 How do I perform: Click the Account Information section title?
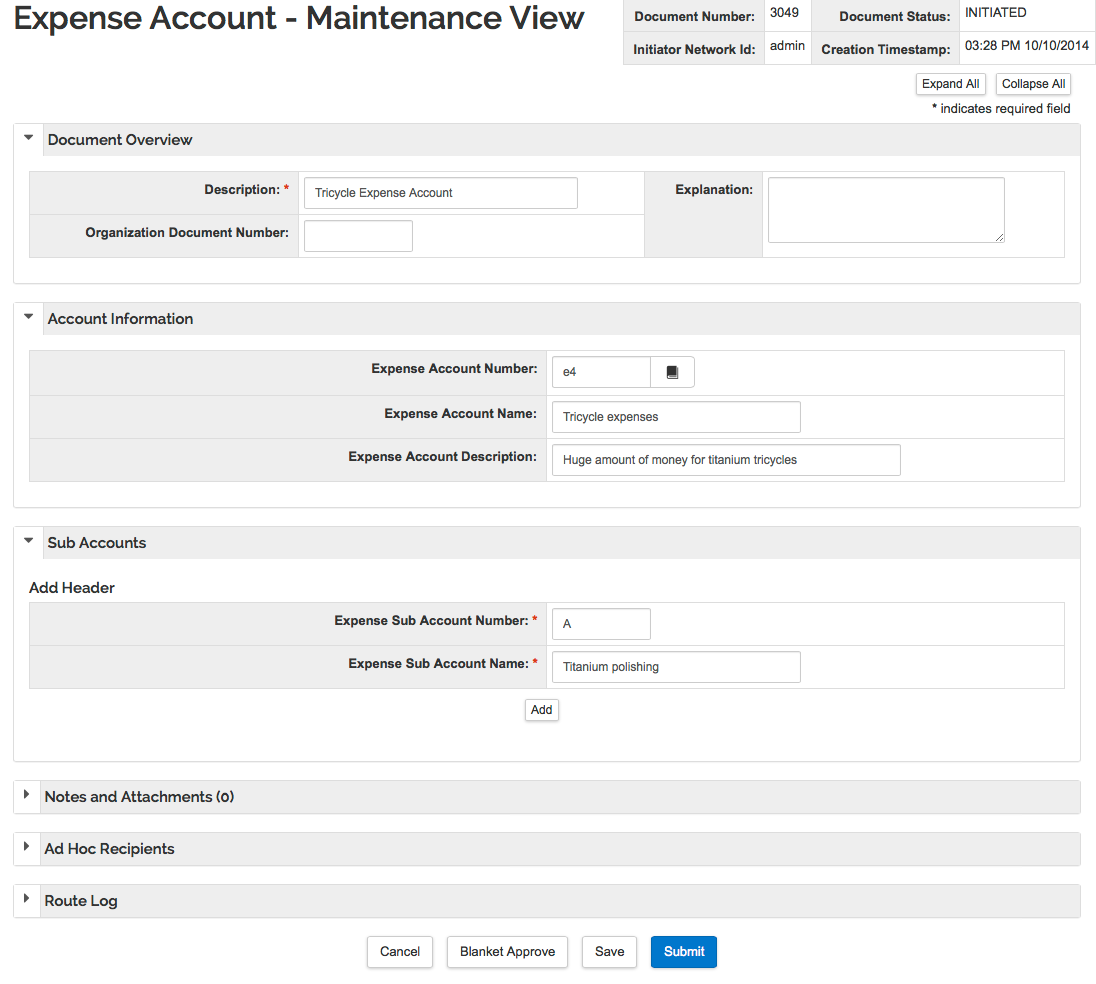pos(120,319)
